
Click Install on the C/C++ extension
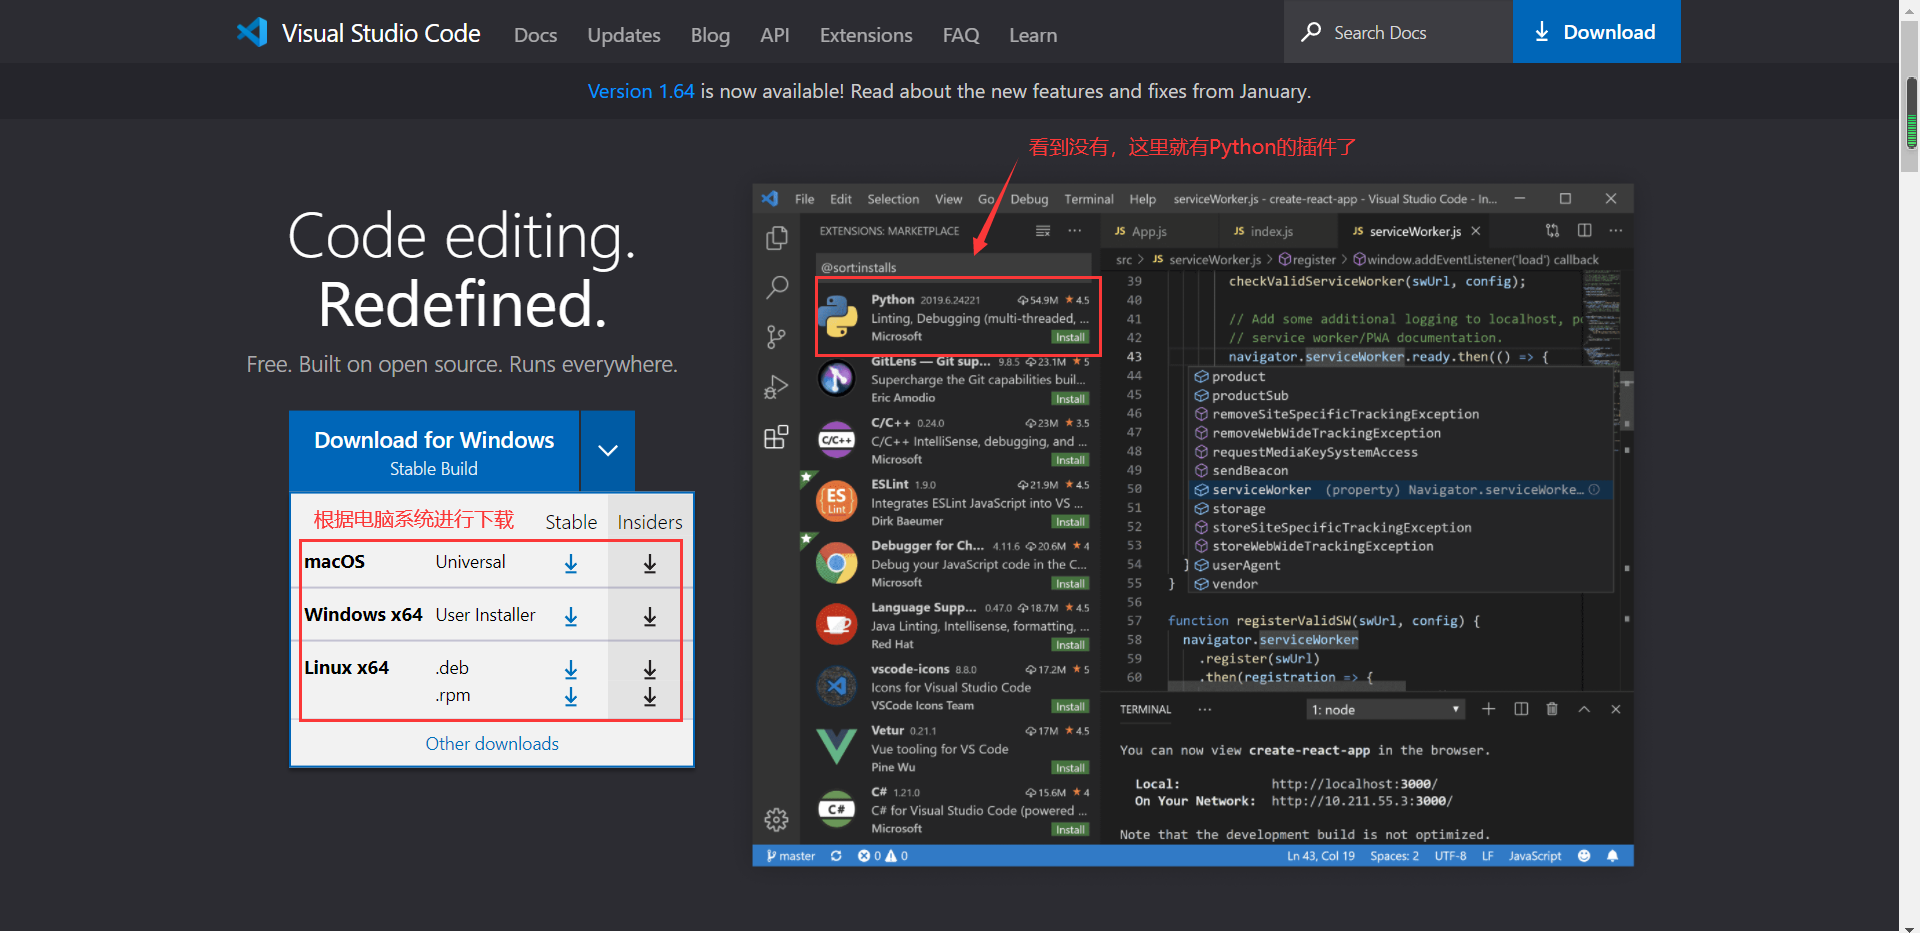tap(1070, 460)
